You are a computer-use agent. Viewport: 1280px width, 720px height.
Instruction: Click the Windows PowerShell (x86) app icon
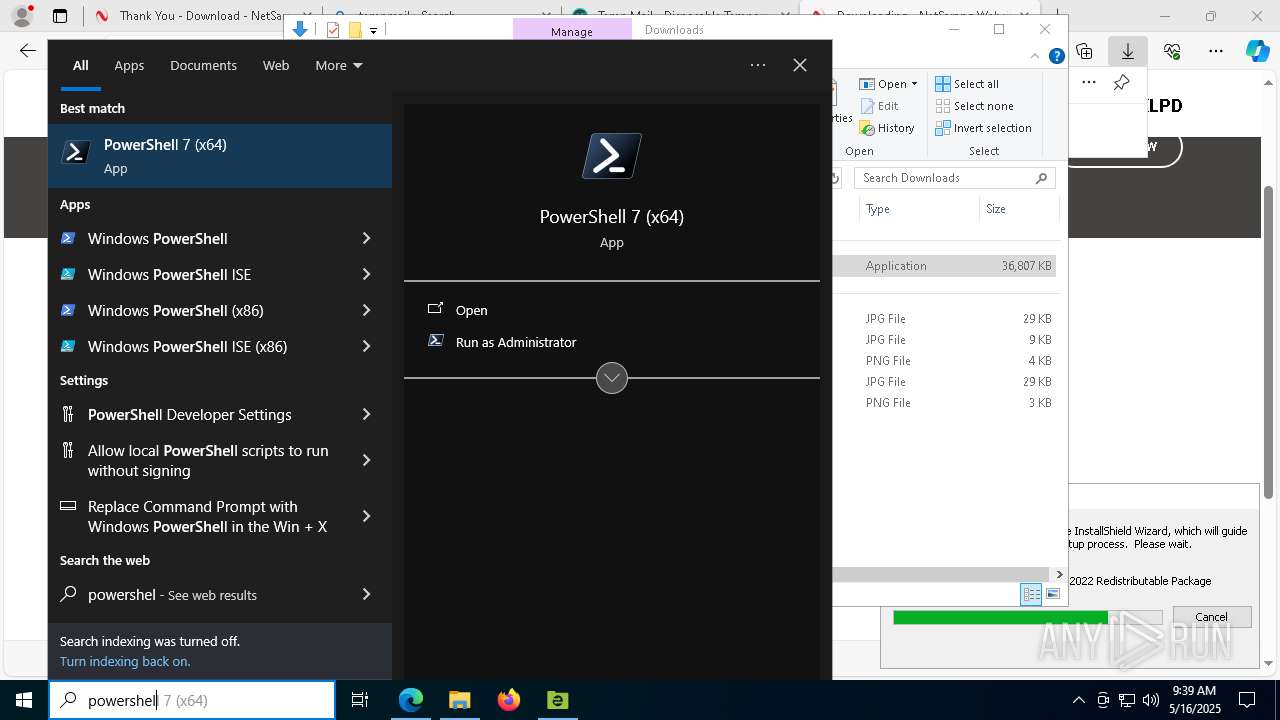point(68,310)
